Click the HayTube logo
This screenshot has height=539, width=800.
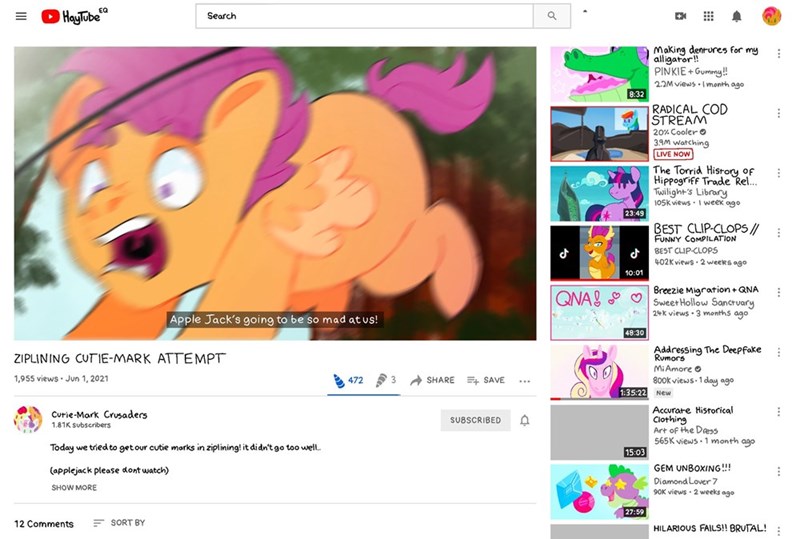click(75, 16)
